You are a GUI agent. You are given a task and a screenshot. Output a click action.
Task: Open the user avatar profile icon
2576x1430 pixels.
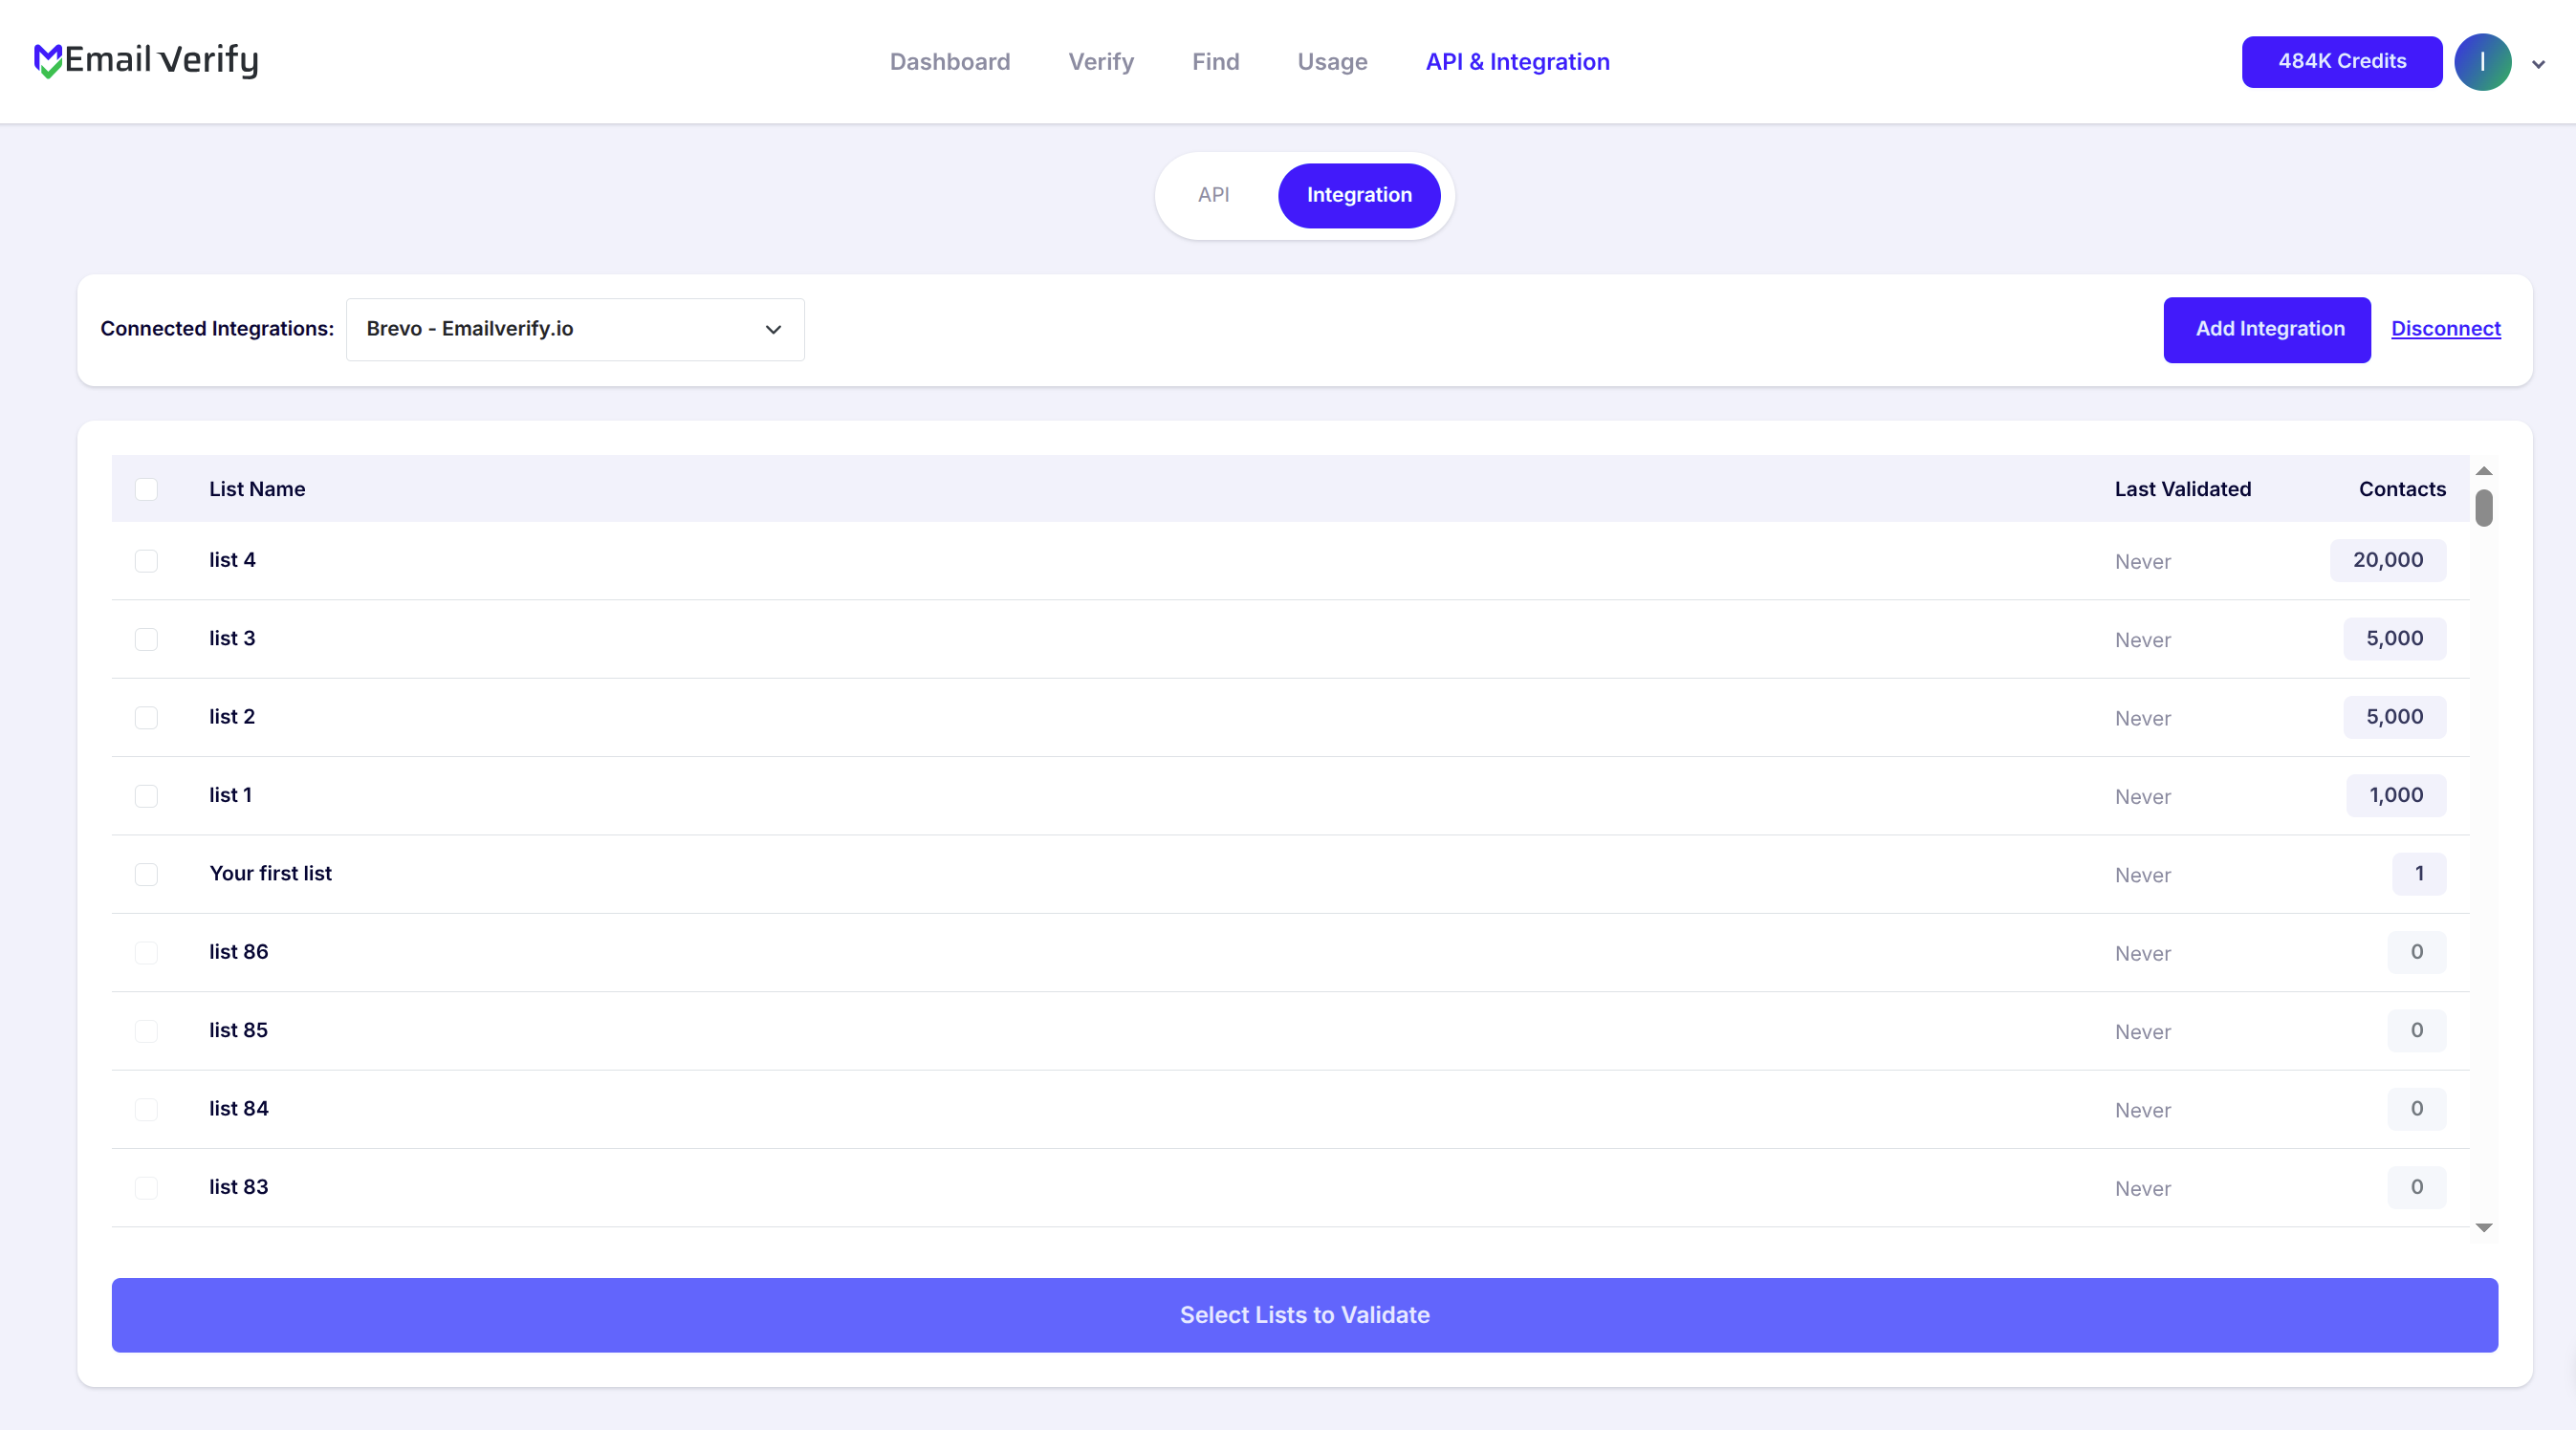[x=2482, y=62]
